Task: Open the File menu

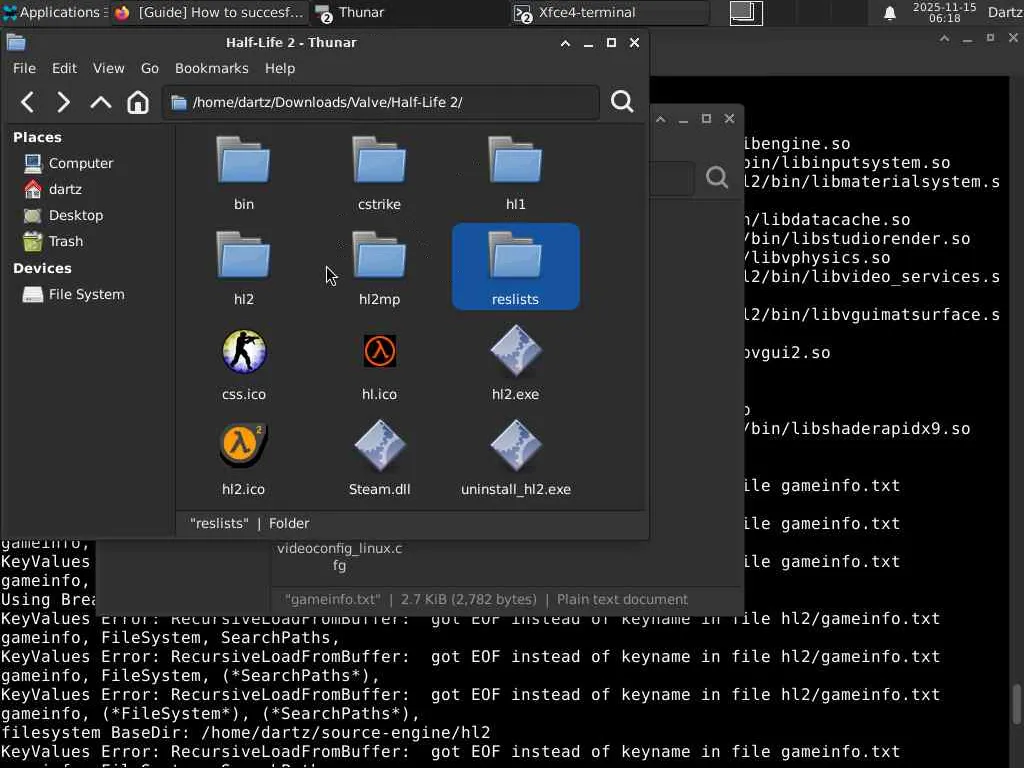Action: click(x=24, y=68)
